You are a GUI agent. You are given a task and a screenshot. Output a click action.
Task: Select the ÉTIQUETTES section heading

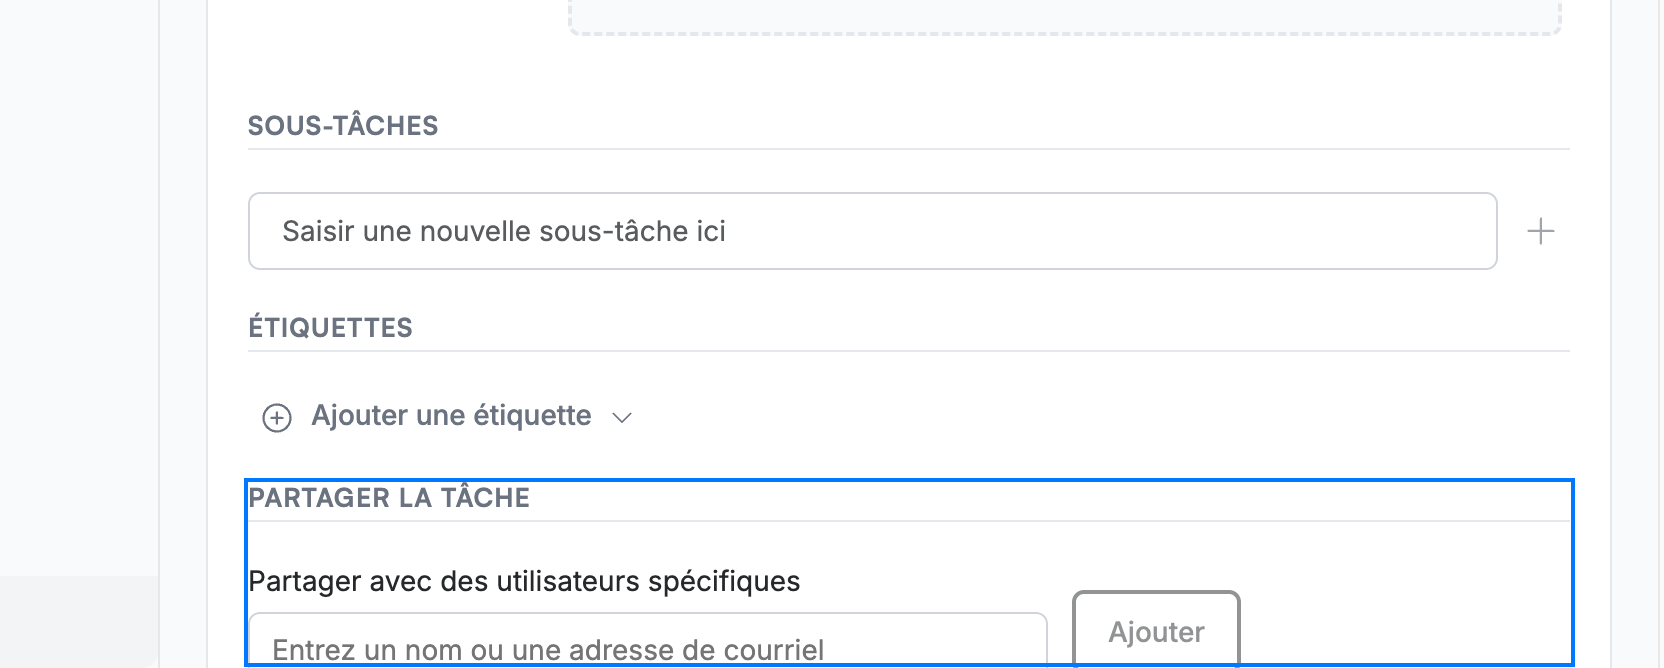330,328
